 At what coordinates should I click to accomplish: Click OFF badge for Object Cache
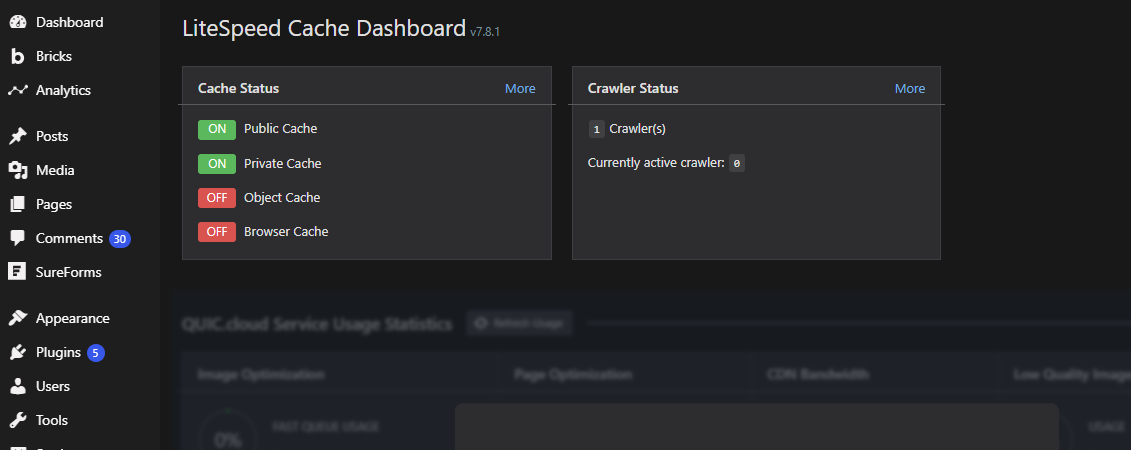point(217,198)
